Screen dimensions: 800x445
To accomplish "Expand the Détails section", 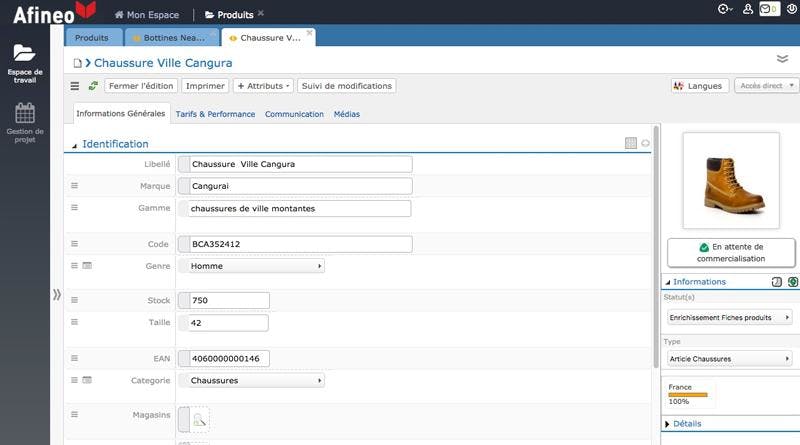I will pyautogui.click(x=667, y=424).
